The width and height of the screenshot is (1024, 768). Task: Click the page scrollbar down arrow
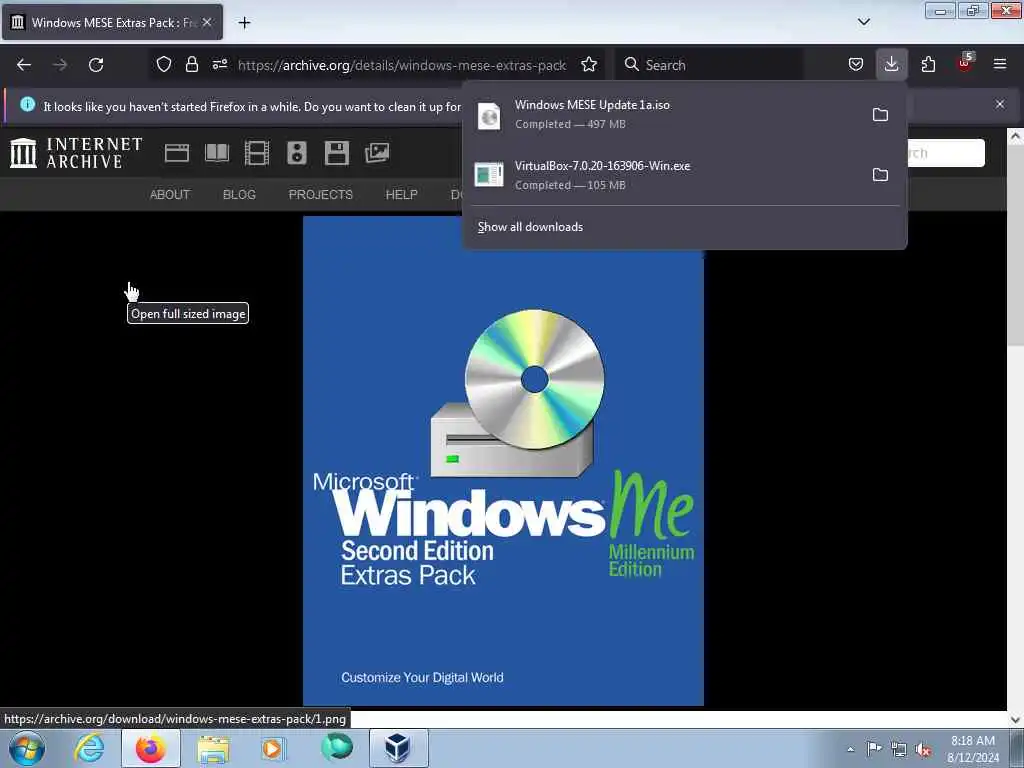tap(1015, 719)
